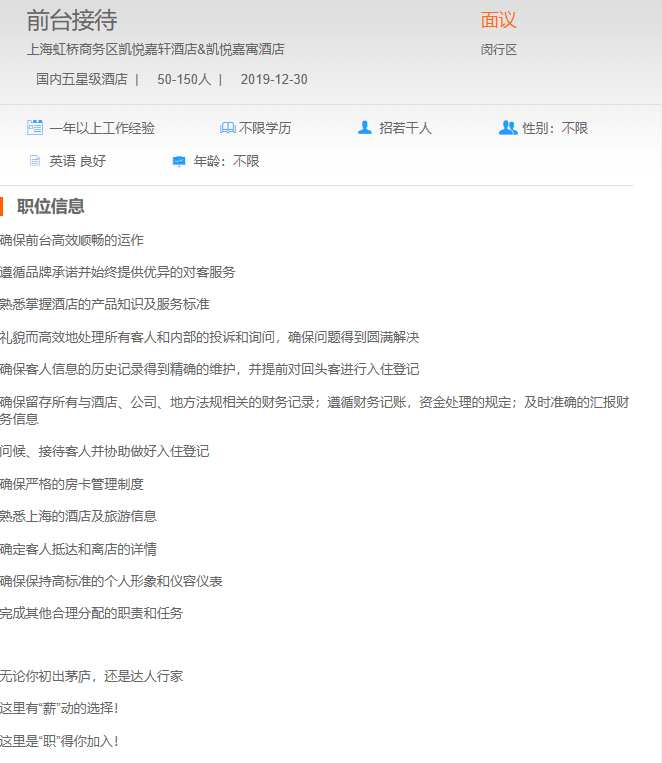Click the document icon beside 英语 良好
The width and height of the screenshot is (662, 763).
(x=35, y=161)
